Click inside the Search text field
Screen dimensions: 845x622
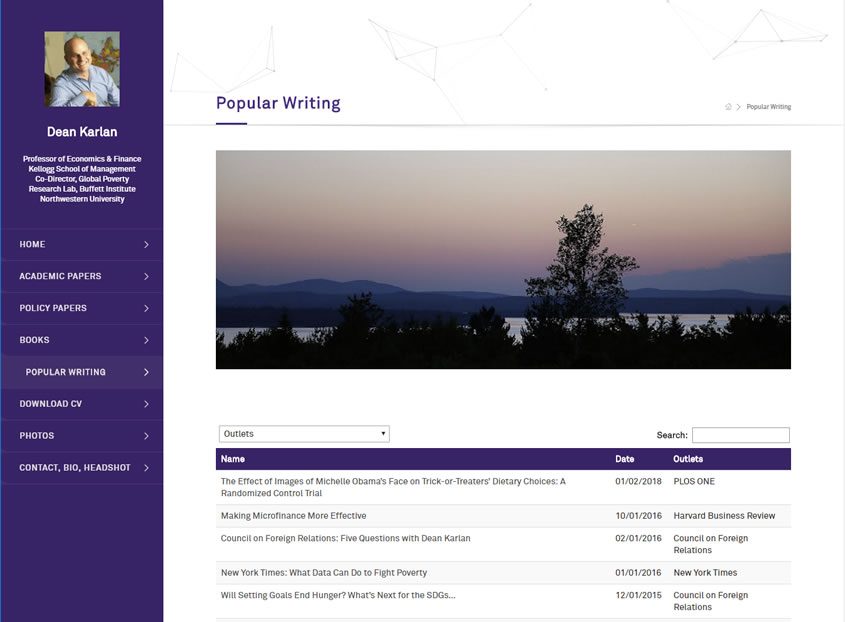coord(740,435)
